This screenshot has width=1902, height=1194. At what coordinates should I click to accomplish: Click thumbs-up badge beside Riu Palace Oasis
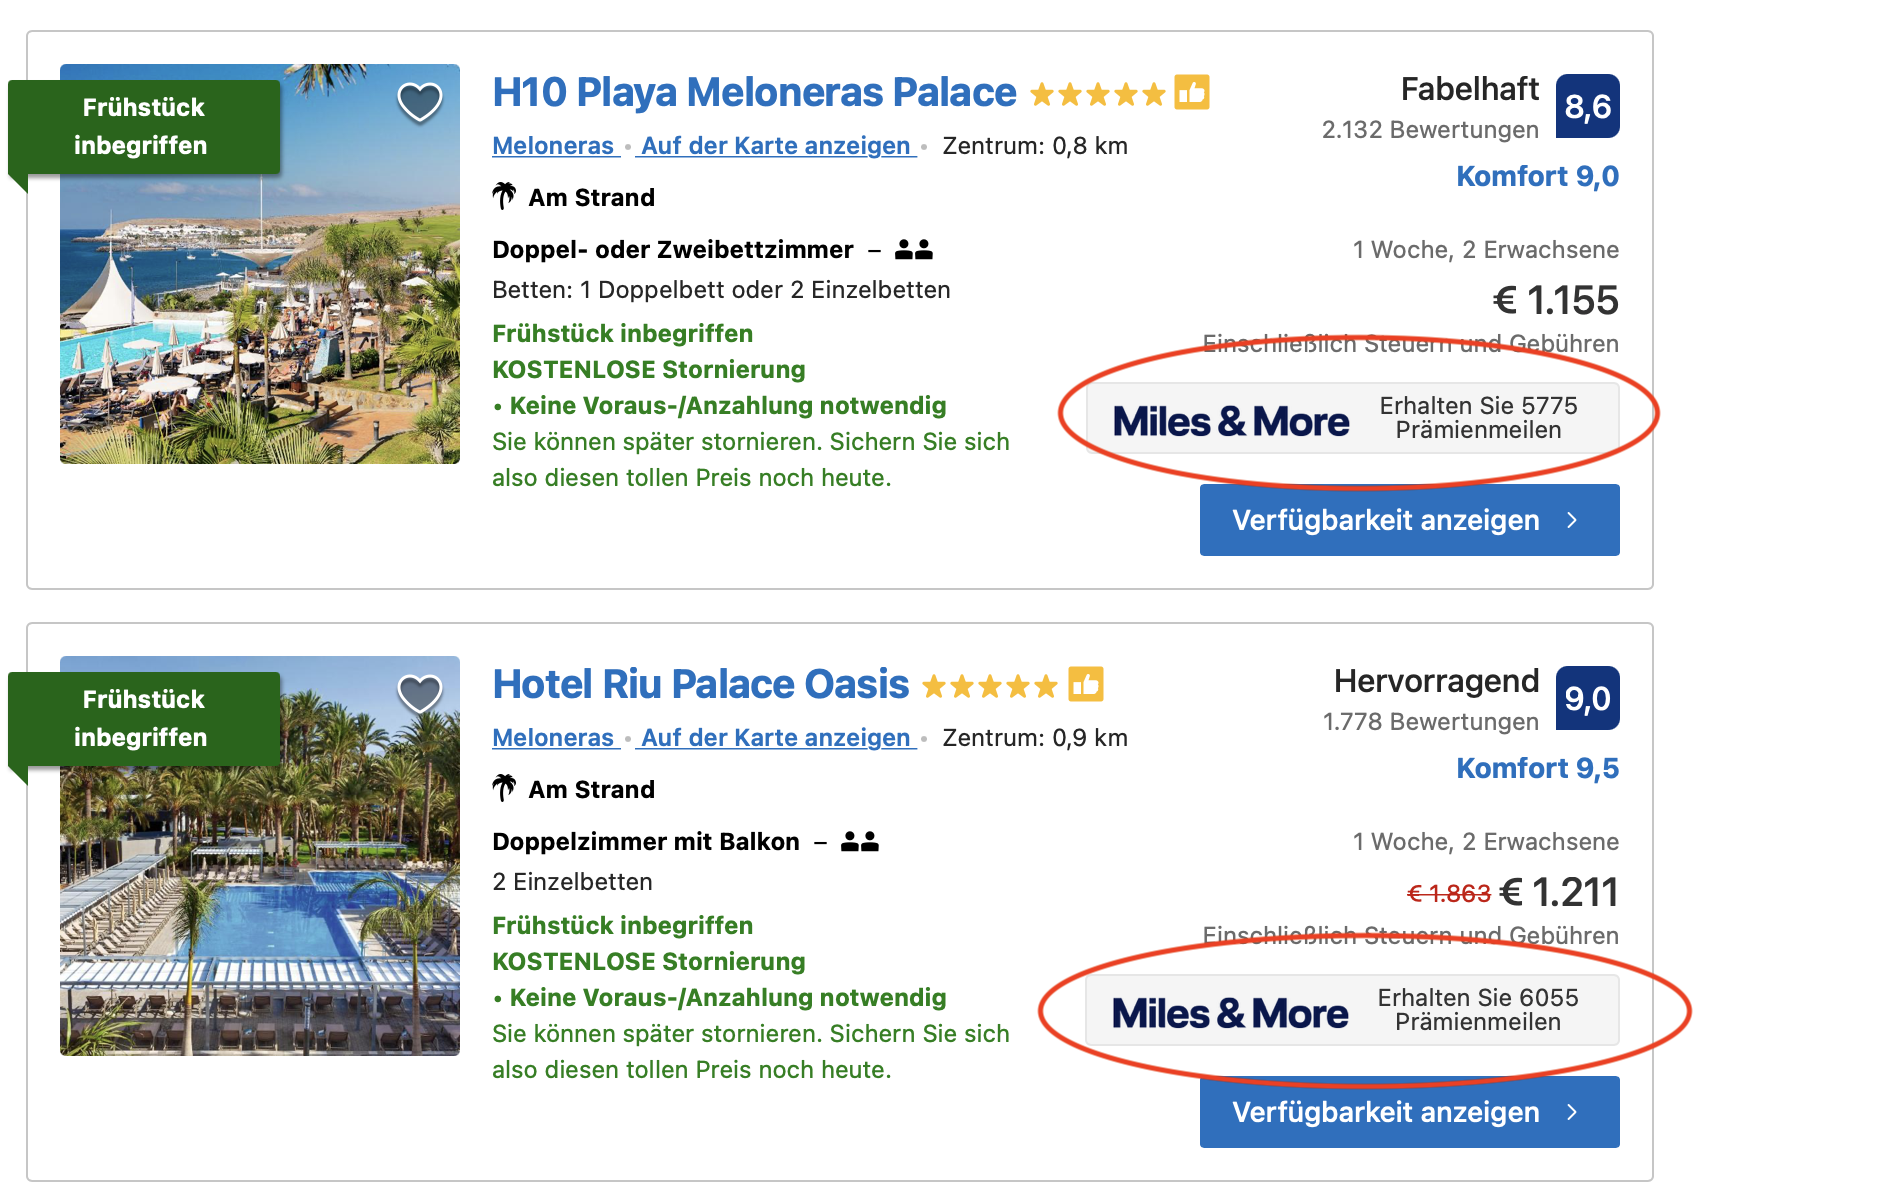pos(1085,685)
